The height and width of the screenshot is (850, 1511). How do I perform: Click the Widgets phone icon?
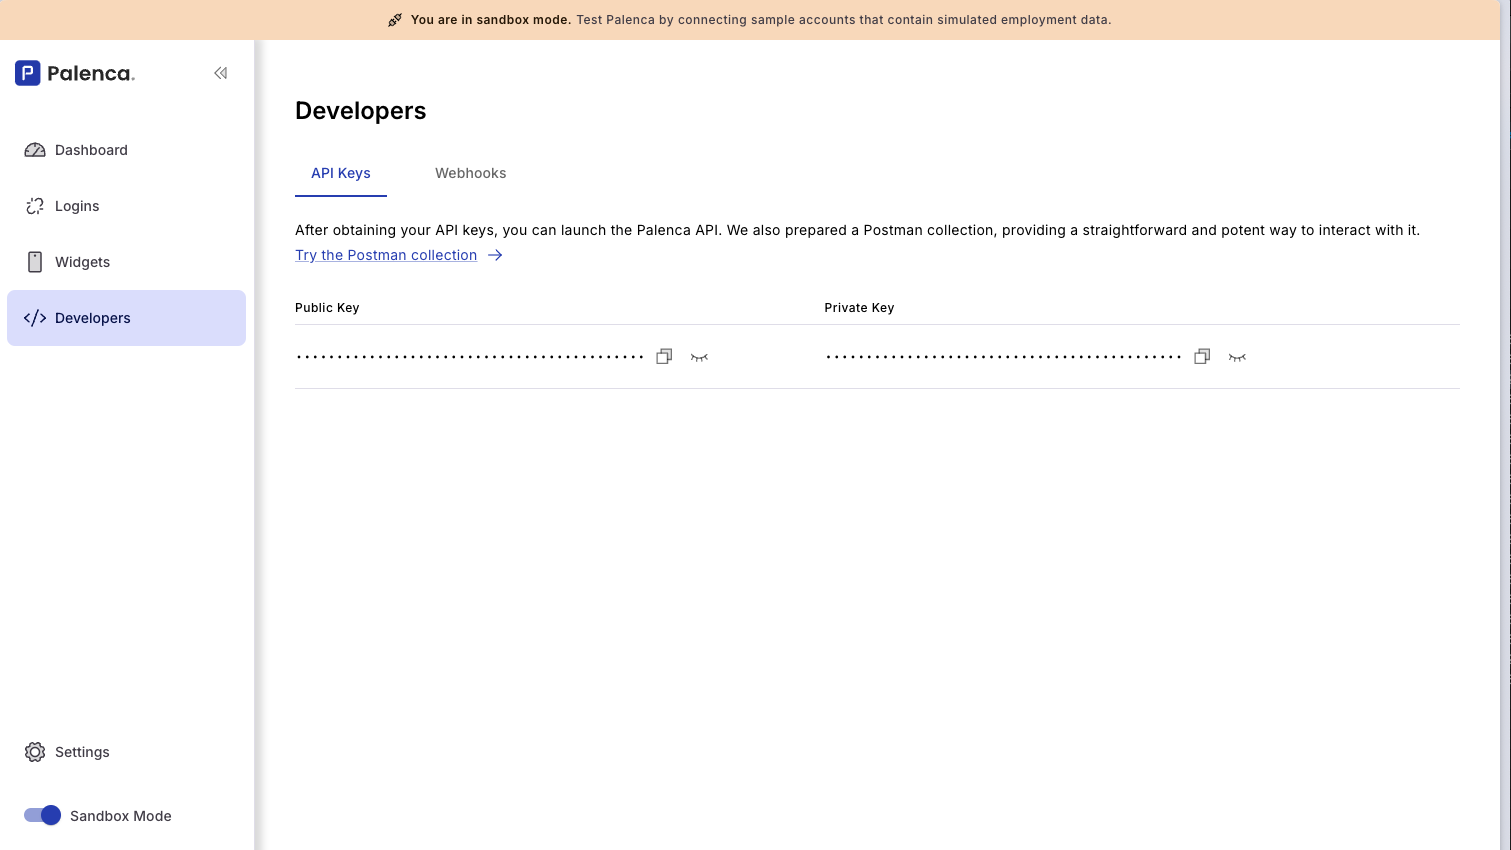pyautogui.click(x=35, y=262)
